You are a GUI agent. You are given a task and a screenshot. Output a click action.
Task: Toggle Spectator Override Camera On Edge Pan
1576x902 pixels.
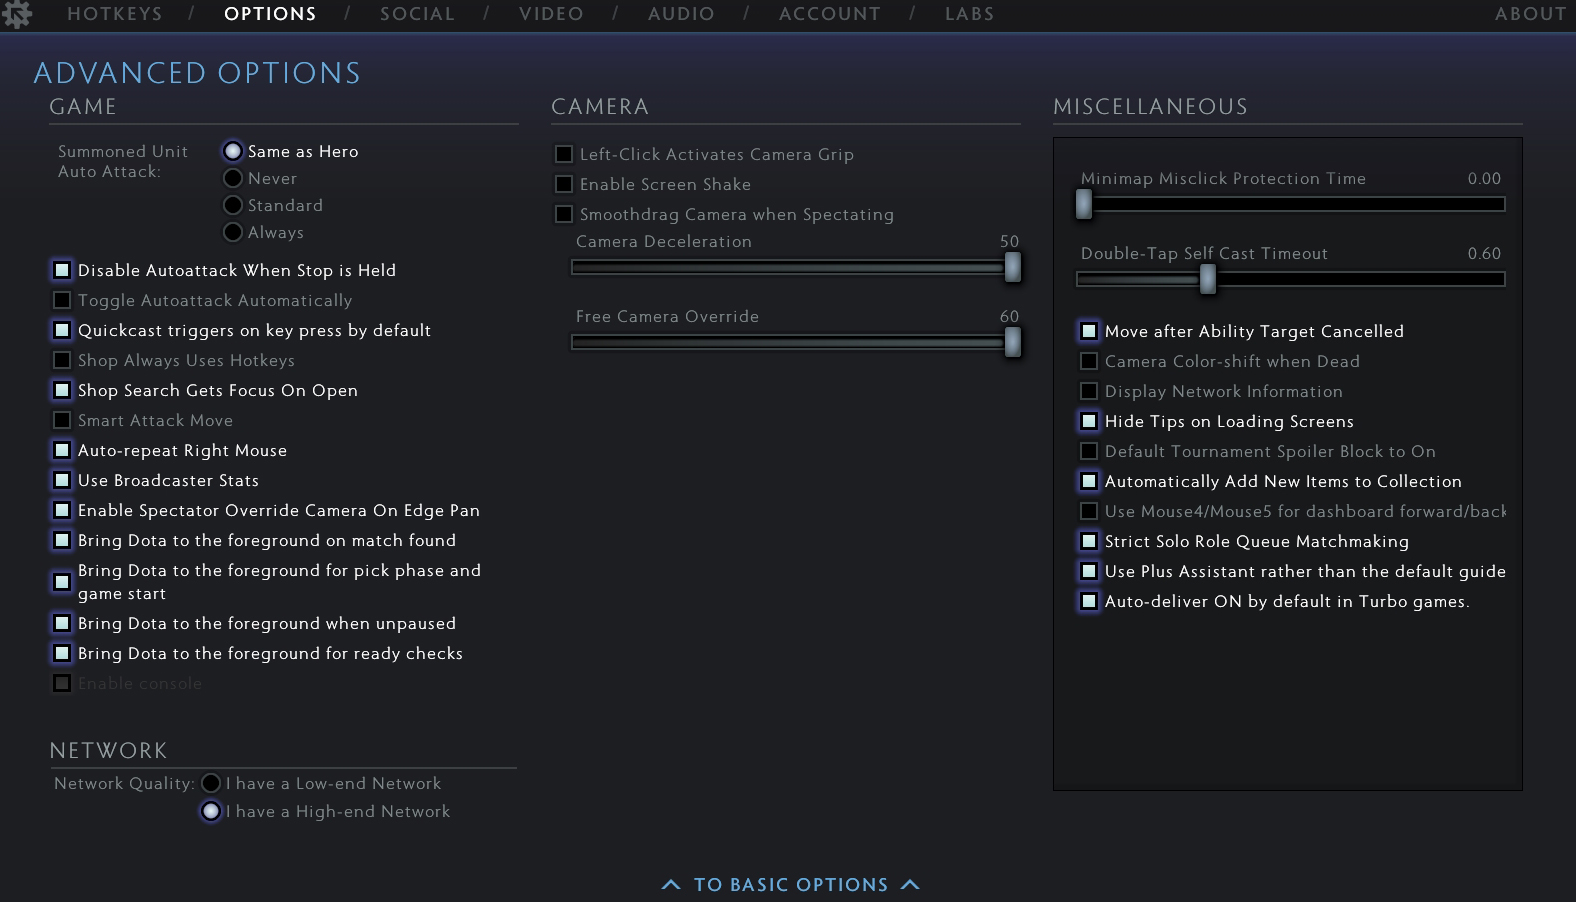(62, 510)
